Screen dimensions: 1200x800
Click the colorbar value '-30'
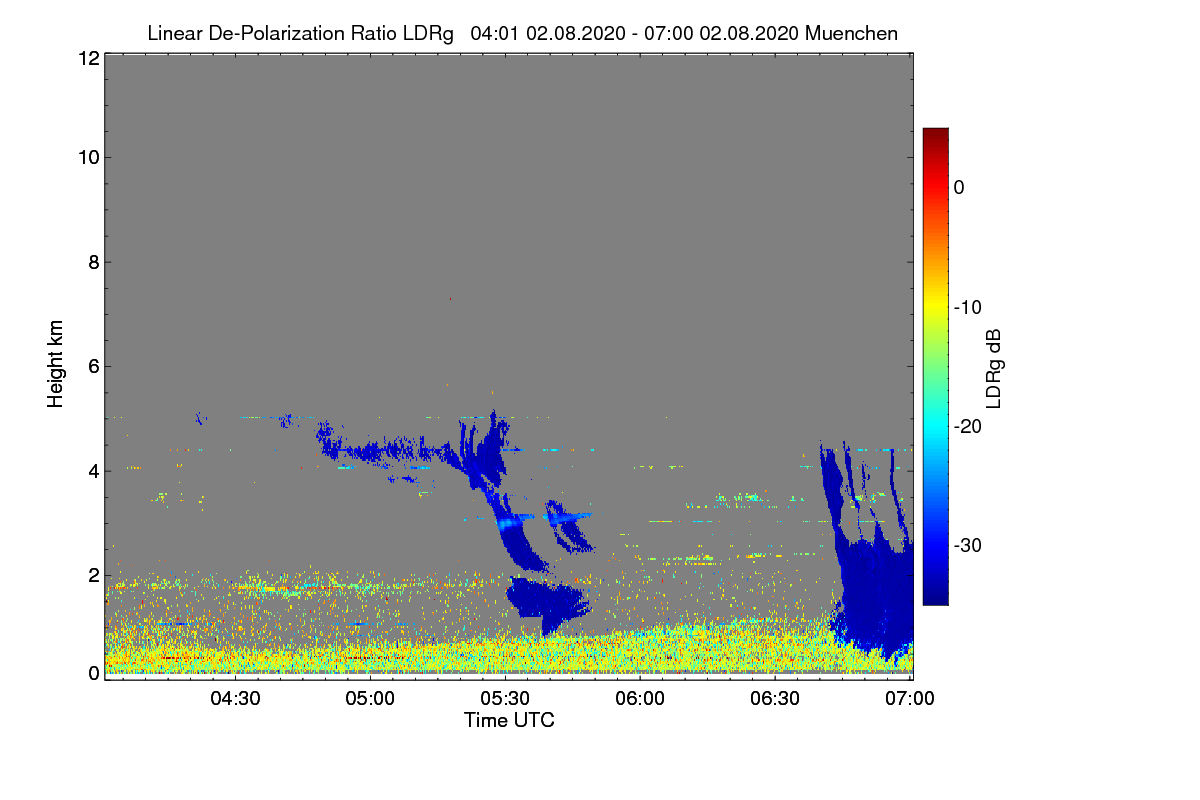click(968, 545)
